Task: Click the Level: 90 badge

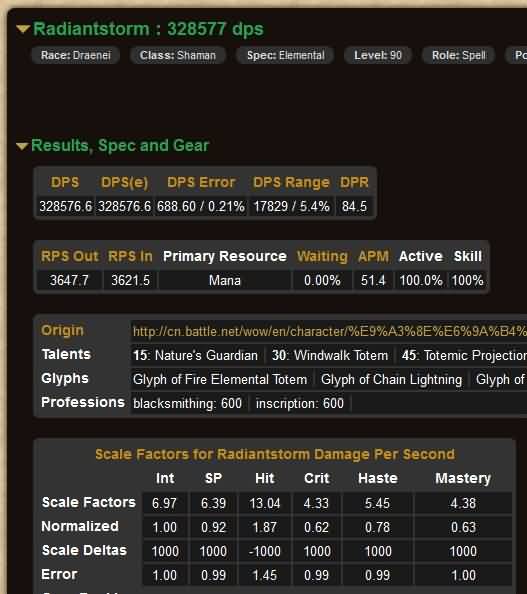Action: click(x=378, y=55)
